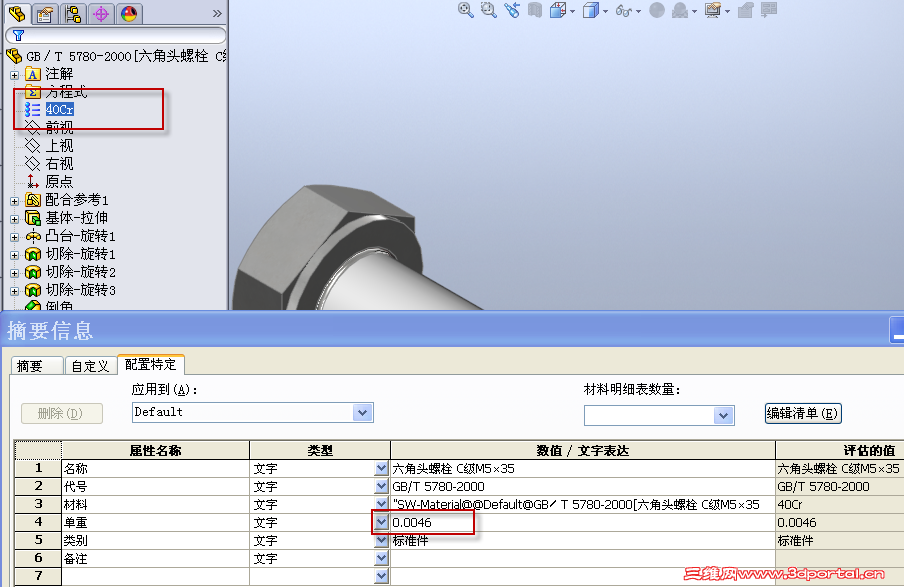Switch to the 自定义 tab
The height and width of the screenshot is (587, 904).
point(91,366)
